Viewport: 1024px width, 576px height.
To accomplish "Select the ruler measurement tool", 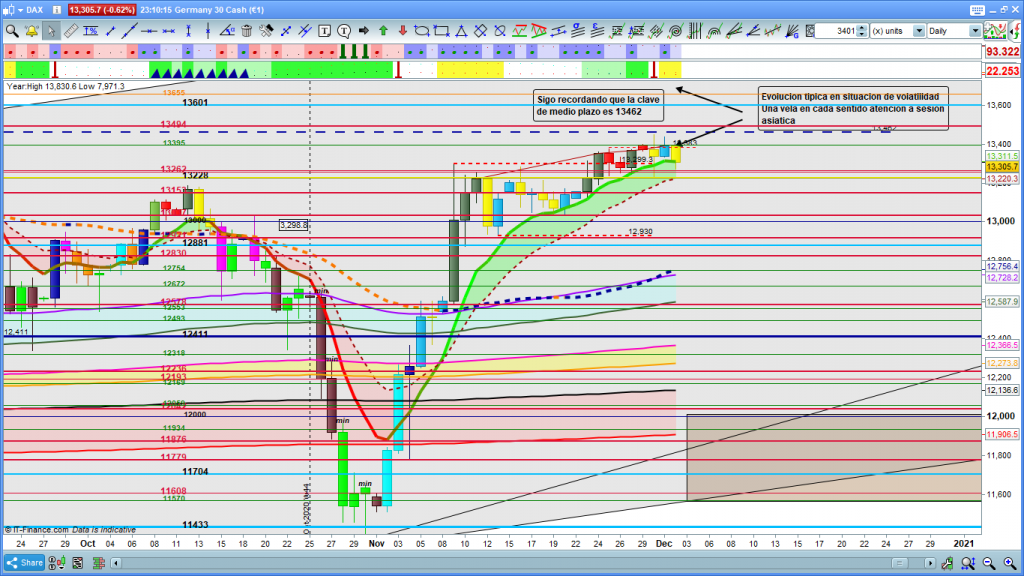I will [x=69, y=31].
